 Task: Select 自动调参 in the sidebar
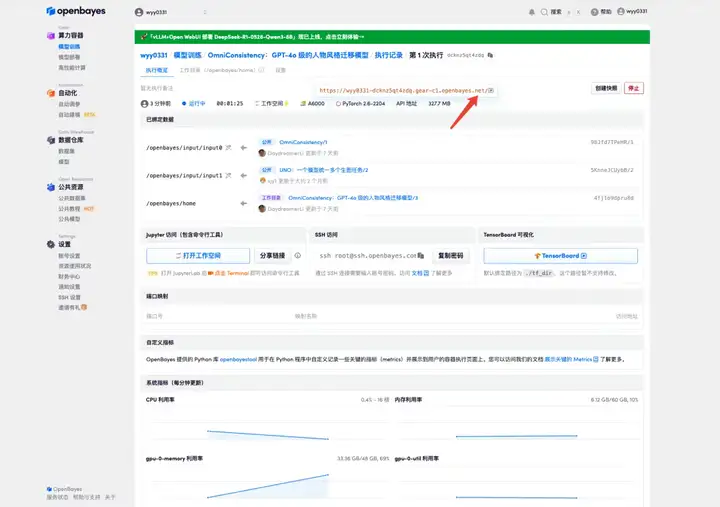coord(69,104)
